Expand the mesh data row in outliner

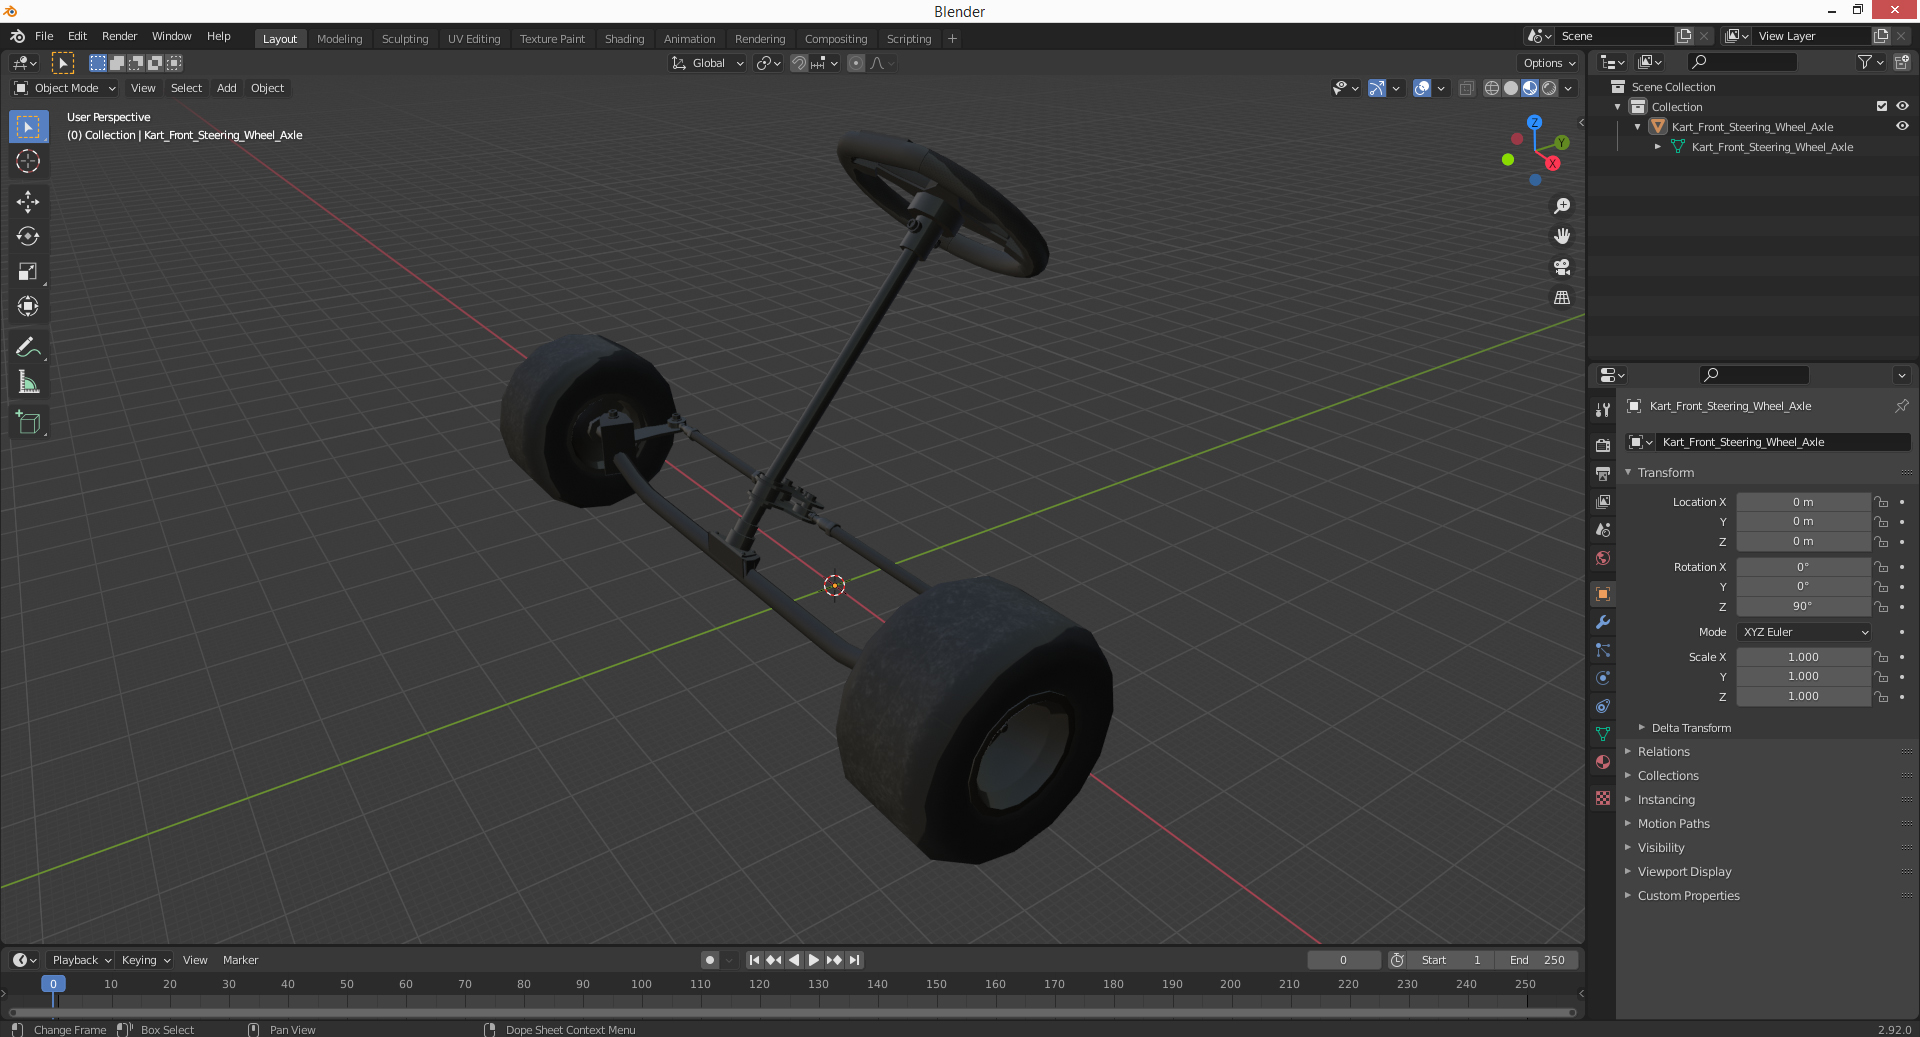[1658, 147]
